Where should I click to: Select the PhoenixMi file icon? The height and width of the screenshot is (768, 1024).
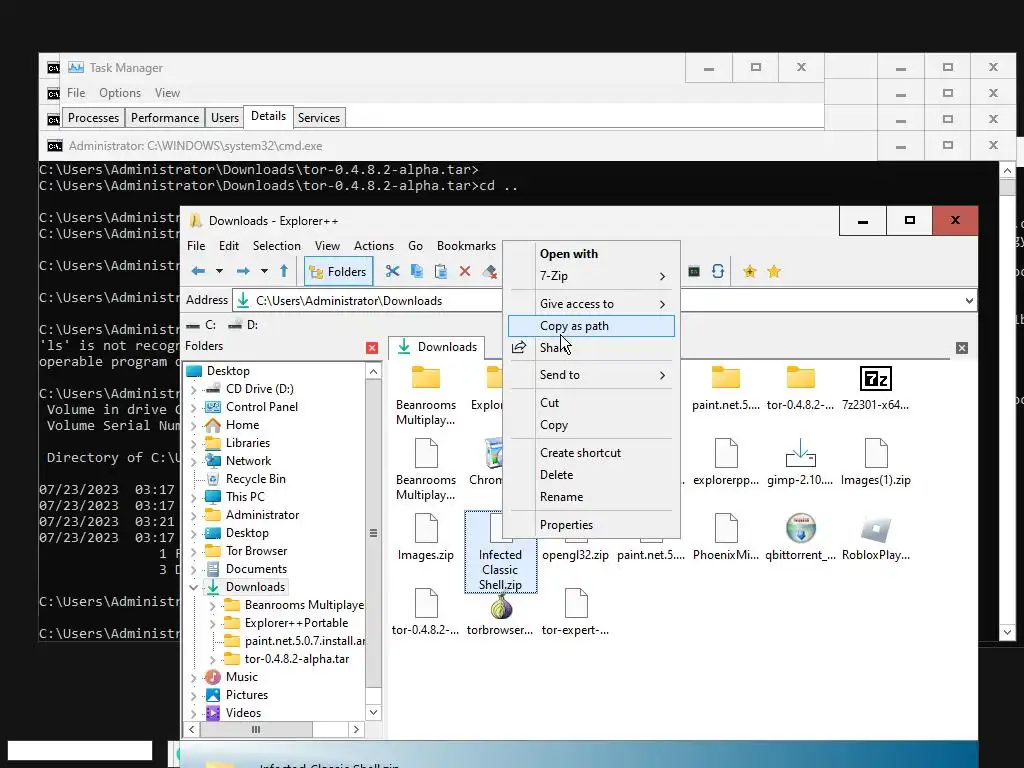click(x=726, y=538)
